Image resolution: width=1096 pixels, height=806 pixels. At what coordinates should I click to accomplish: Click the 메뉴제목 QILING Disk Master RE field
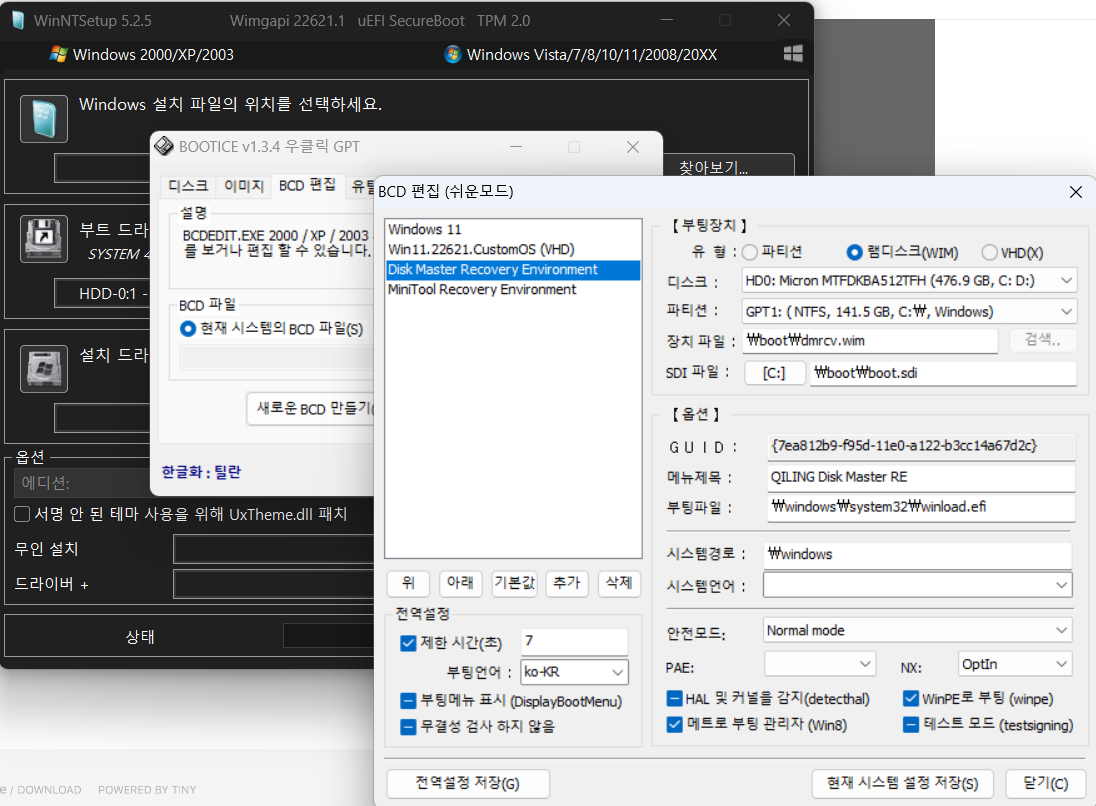921,477
